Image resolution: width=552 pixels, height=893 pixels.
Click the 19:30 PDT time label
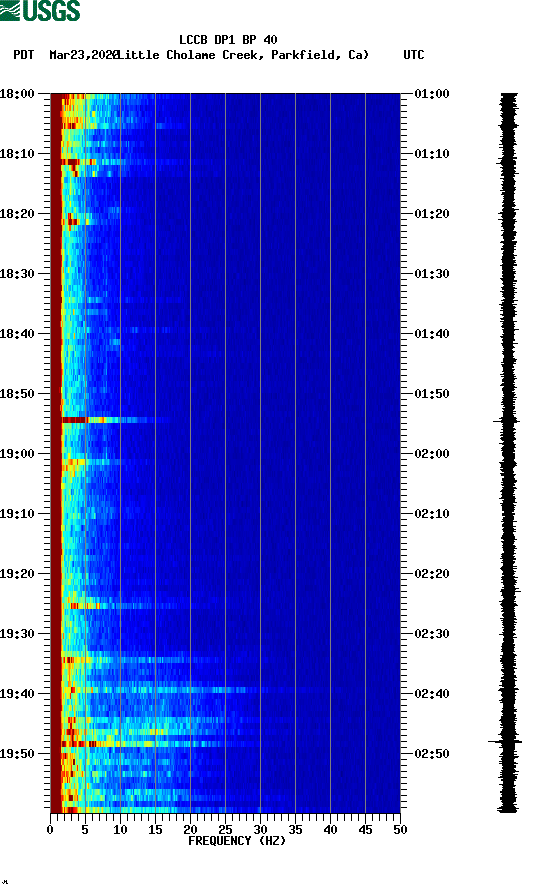tap(17, 634)
